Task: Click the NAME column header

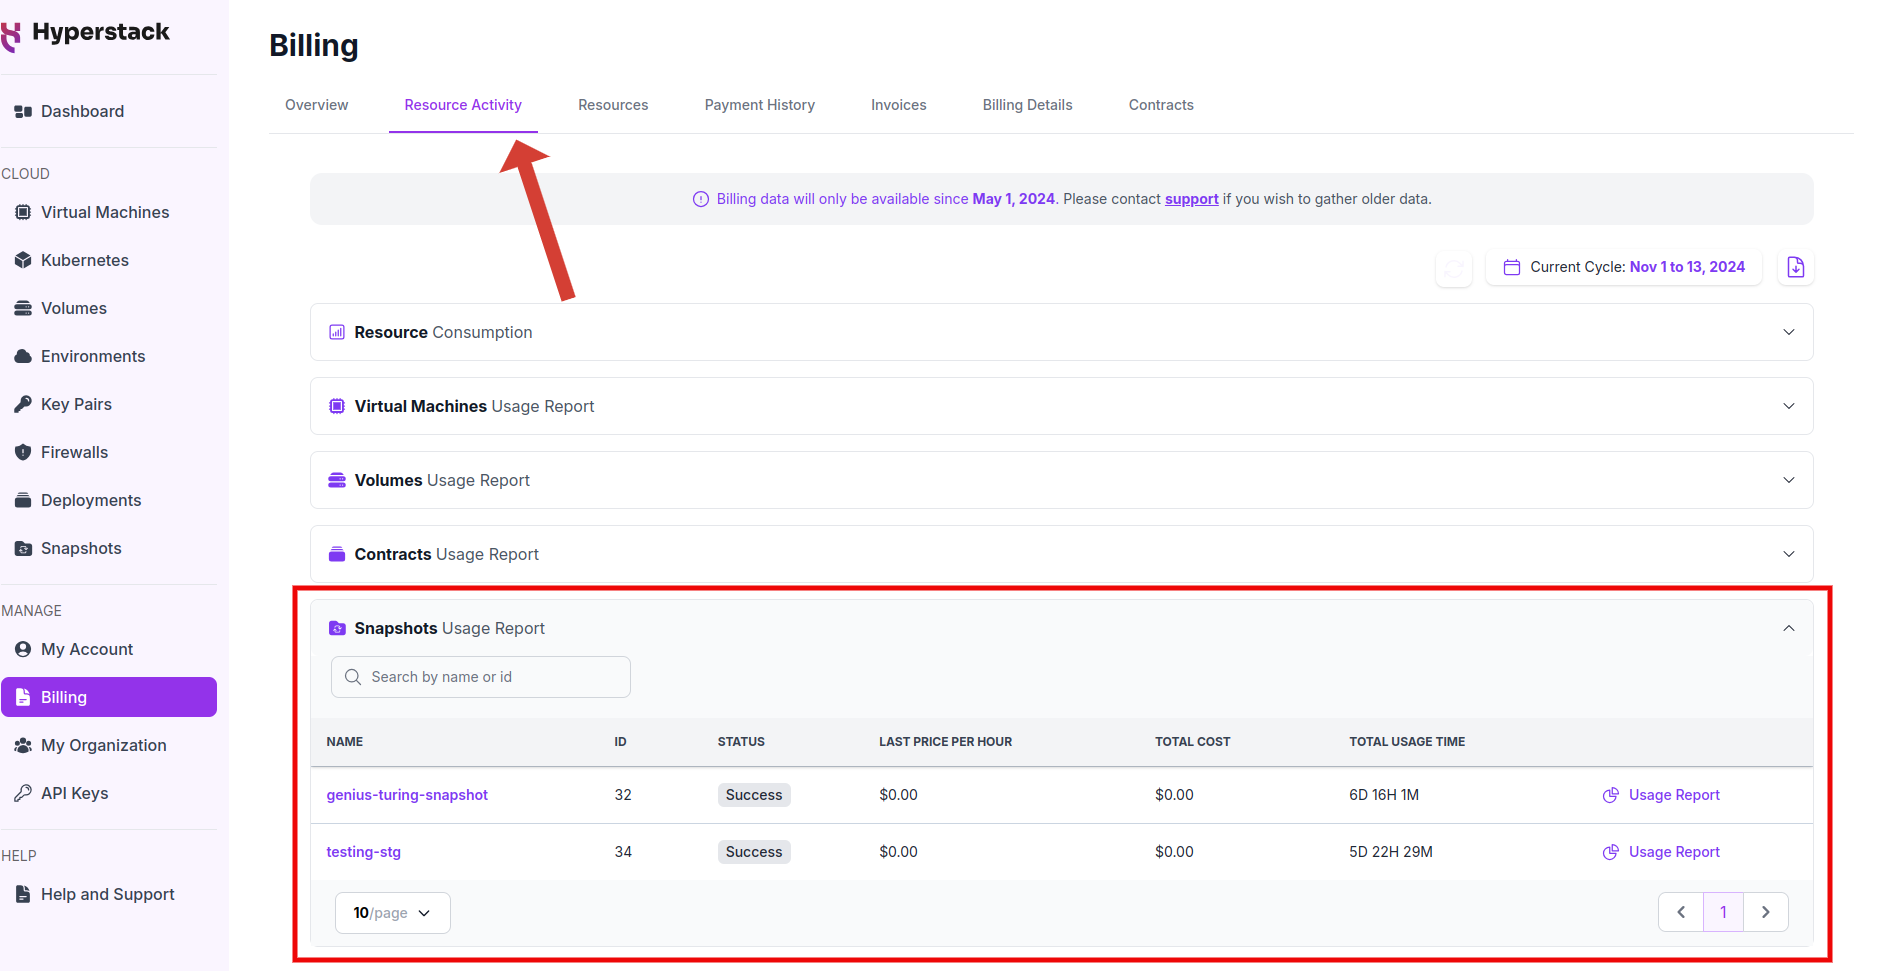Action: (344, 742)
